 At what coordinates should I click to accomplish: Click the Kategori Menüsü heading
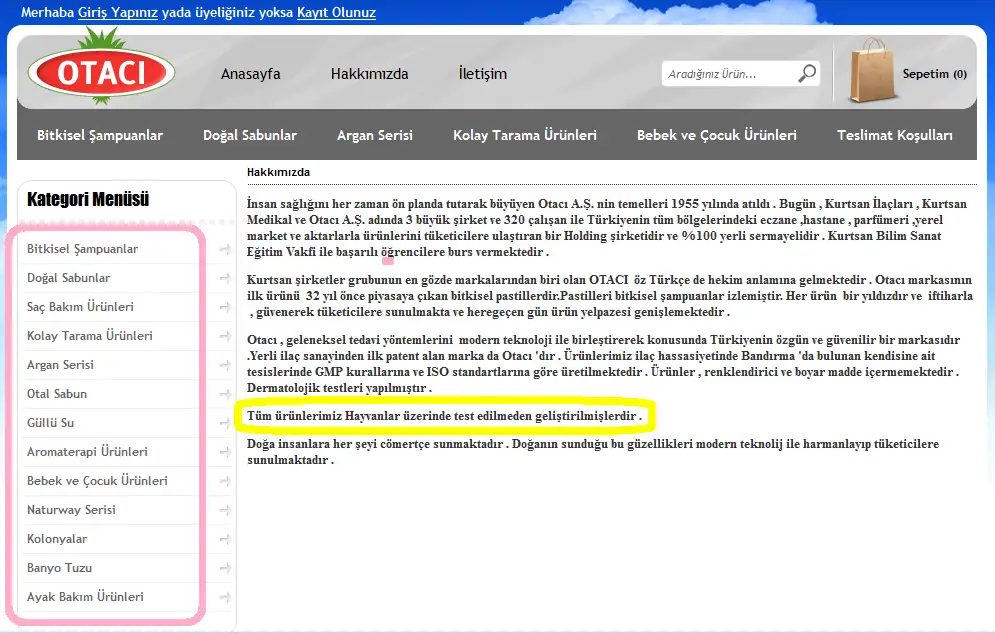(88, 200)
